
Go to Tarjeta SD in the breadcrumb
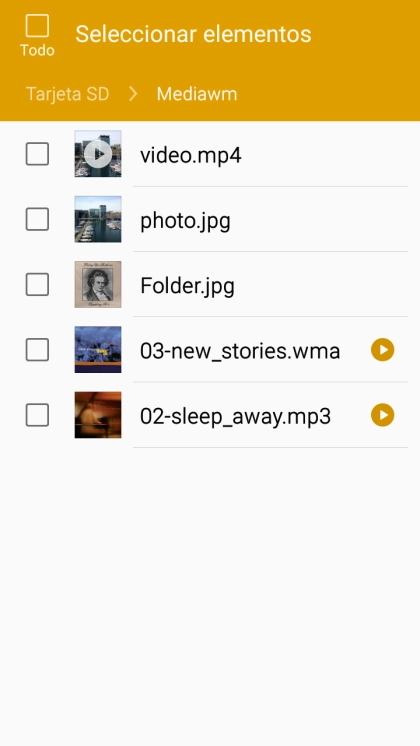point(68,94)
